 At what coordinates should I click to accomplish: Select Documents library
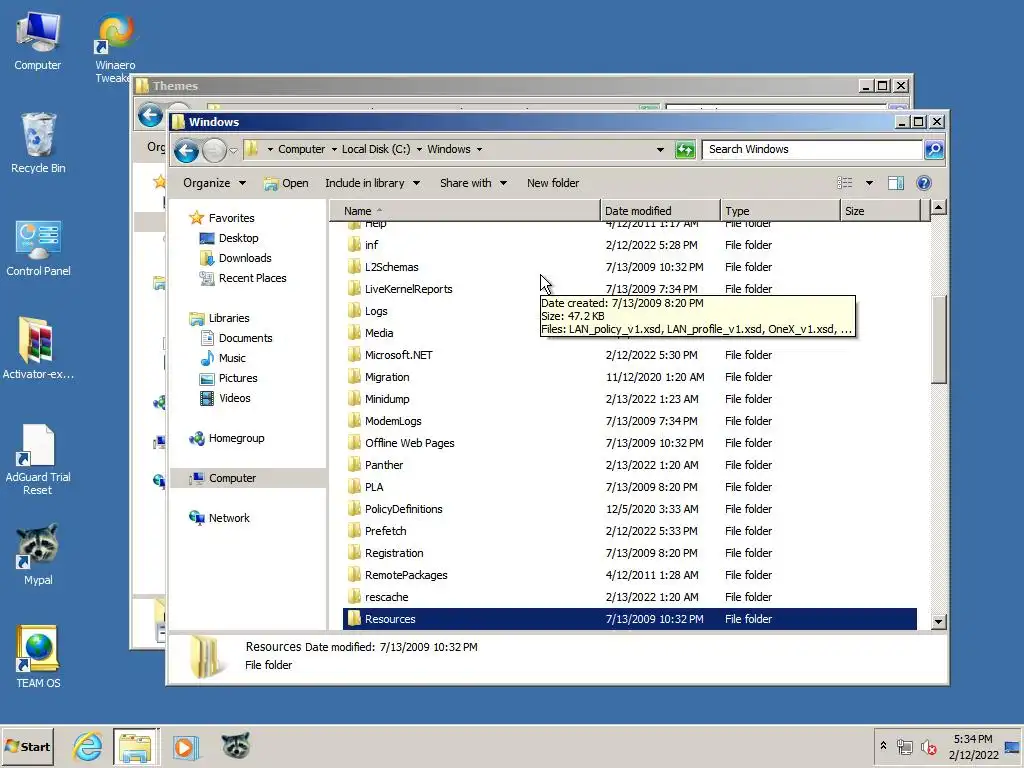pos(236,338)
